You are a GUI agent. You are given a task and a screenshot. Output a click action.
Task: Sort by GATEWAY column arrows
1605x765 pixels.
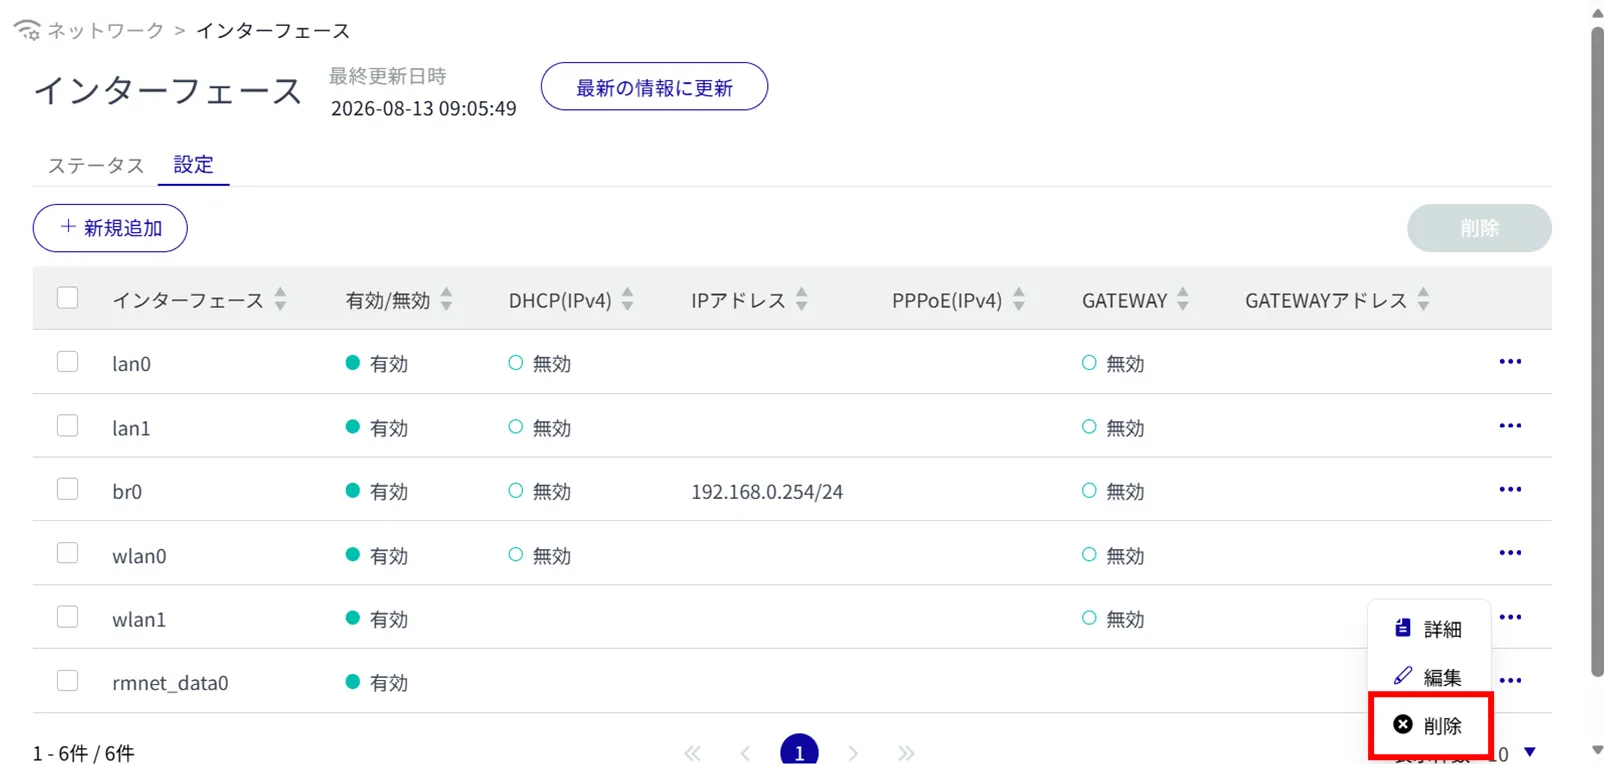[1183, 299]
